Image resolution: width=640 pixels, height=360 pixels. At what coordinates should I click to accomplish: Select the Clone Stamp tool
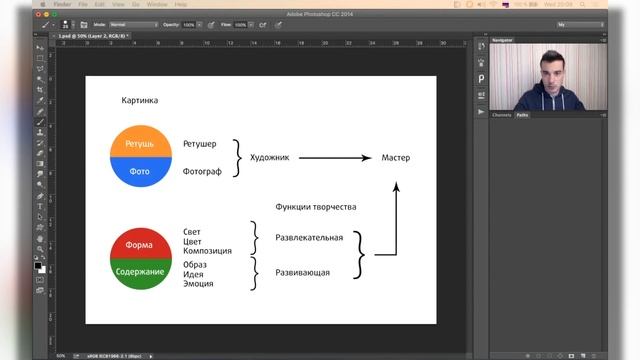pos(40,132)
